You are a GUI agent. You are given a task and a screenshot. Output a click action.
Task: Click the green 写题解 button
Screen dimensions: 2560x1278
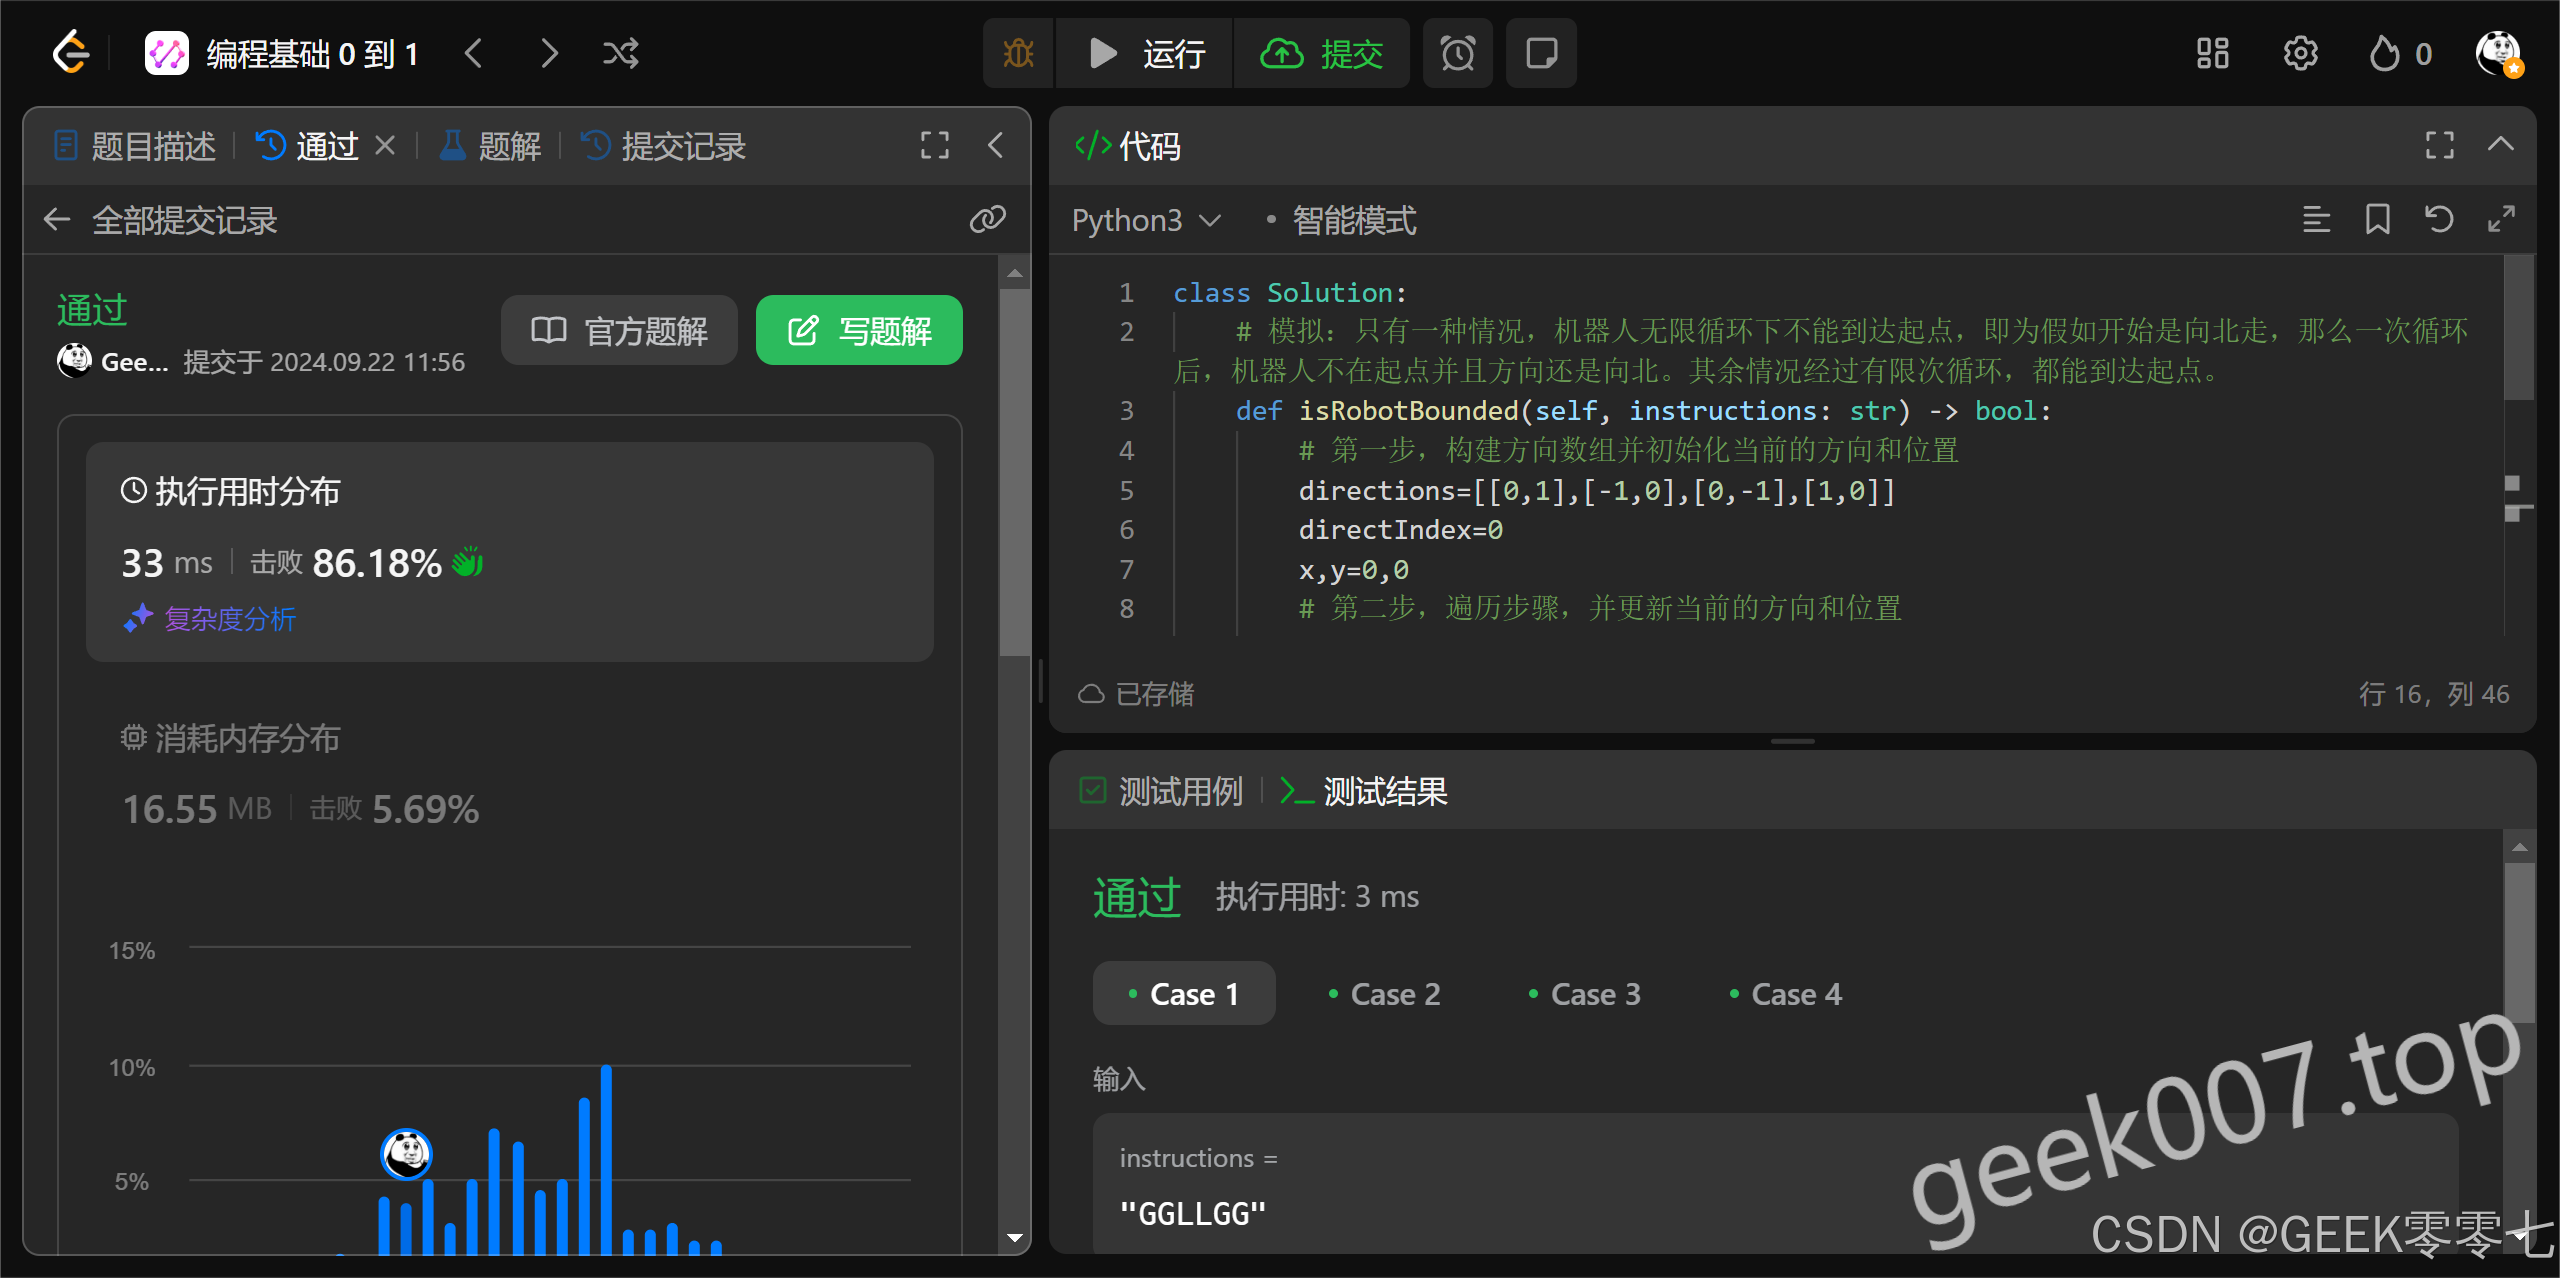pos(859,330)
